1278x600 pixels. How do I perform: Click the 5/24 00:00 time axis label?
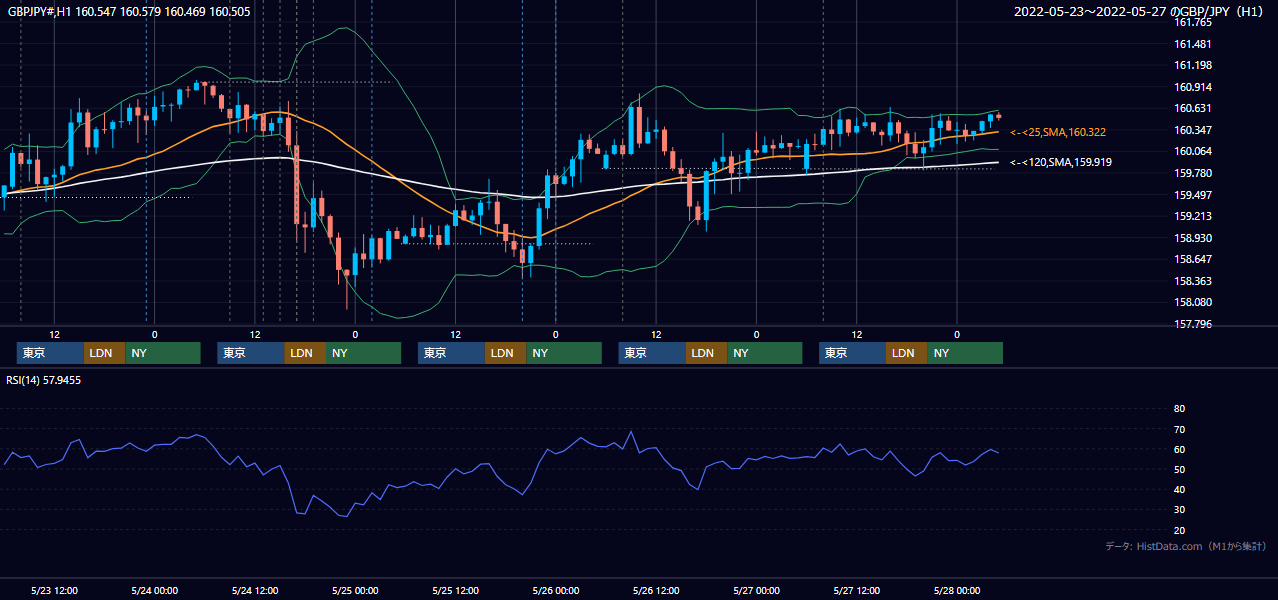pyautogui.click(x=155, y=590)
